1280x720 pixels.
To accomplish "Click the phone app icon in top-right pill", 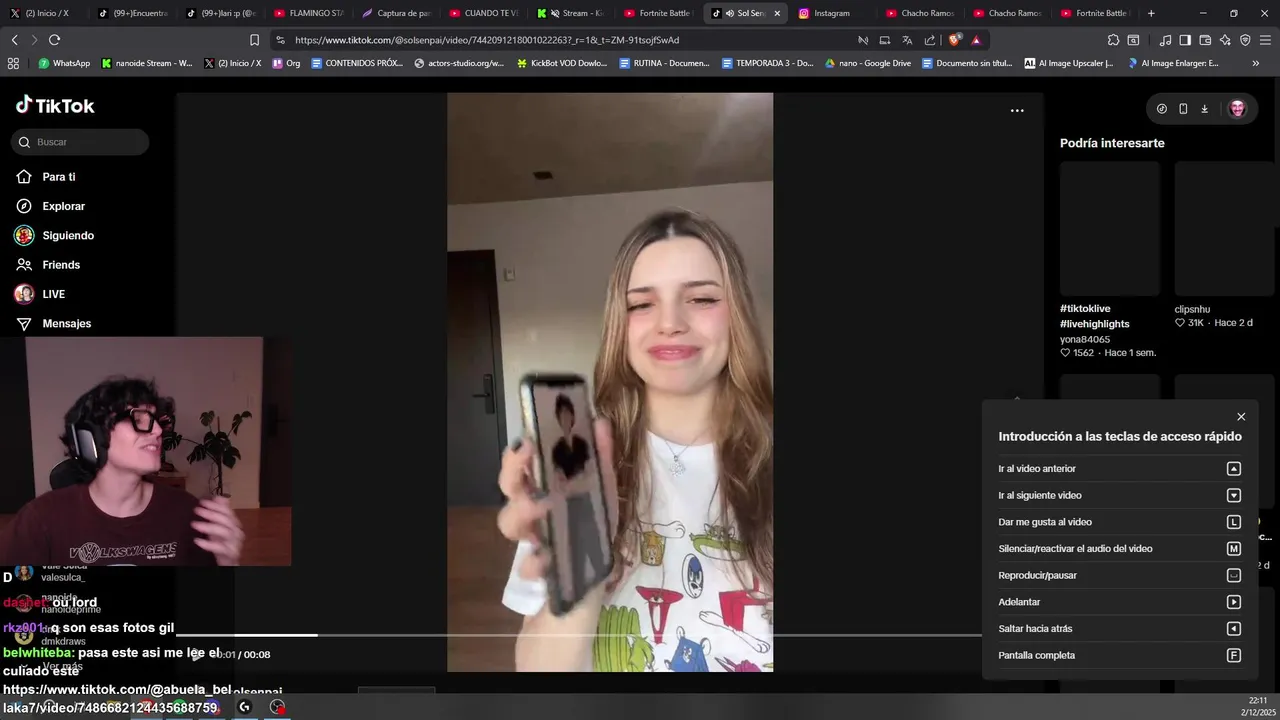I will click(x=1183, y=109).
